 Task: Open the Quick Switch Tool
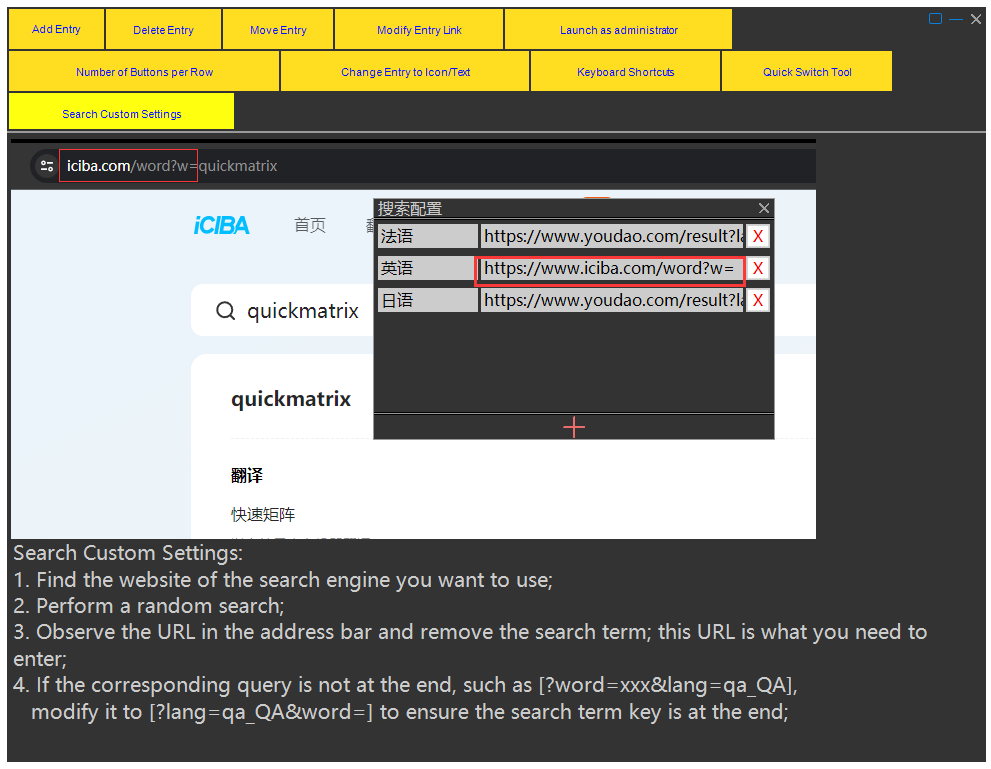click(807, 71)
